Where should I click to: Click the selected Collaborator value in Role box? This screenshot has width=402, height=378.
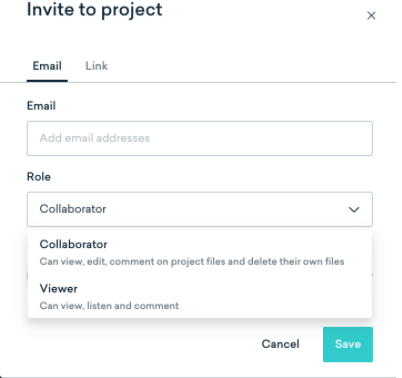[x=73, y=209]
